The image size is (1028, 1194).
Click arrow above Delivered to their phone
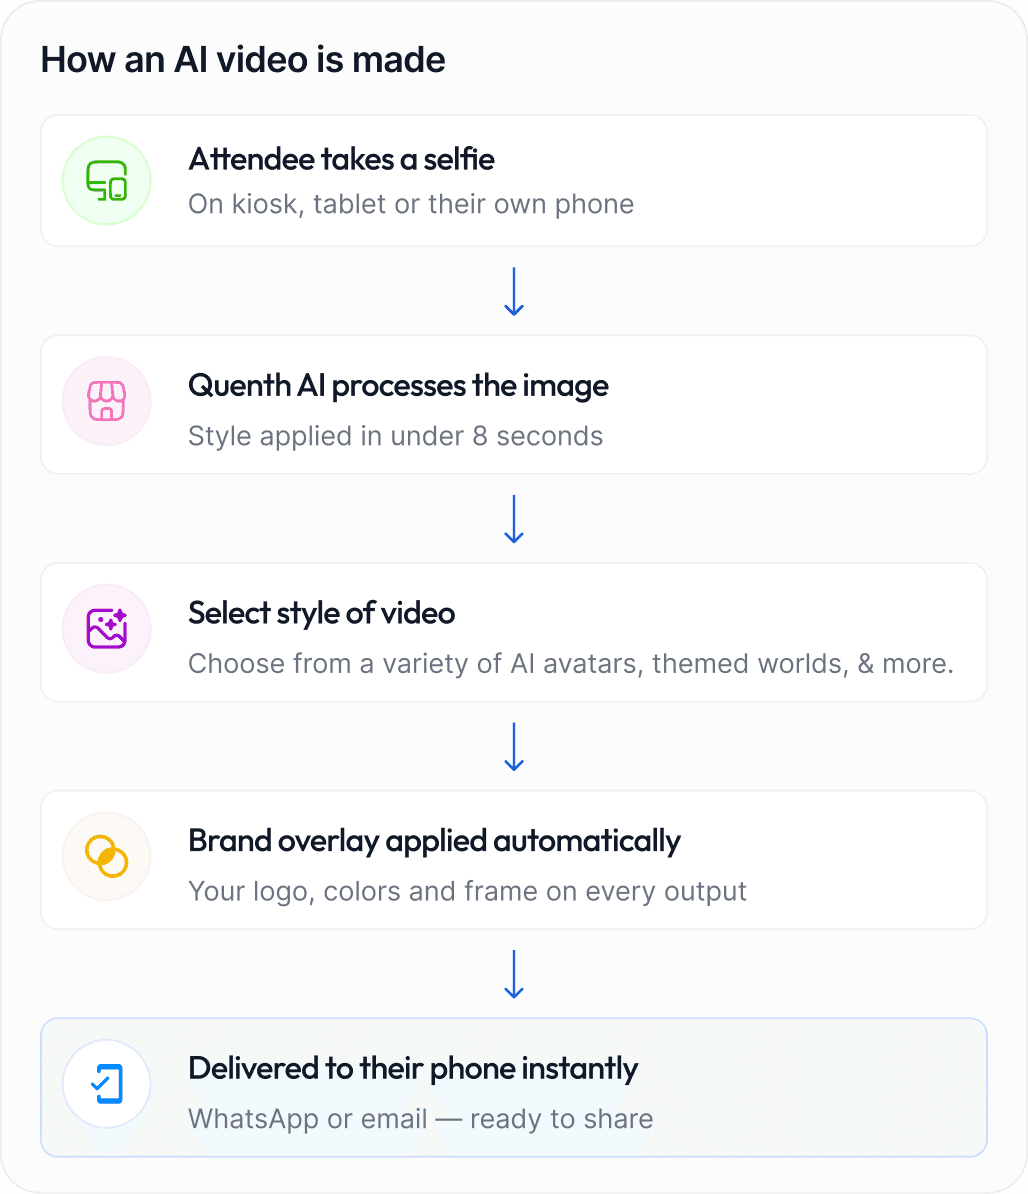click(514, 974)
